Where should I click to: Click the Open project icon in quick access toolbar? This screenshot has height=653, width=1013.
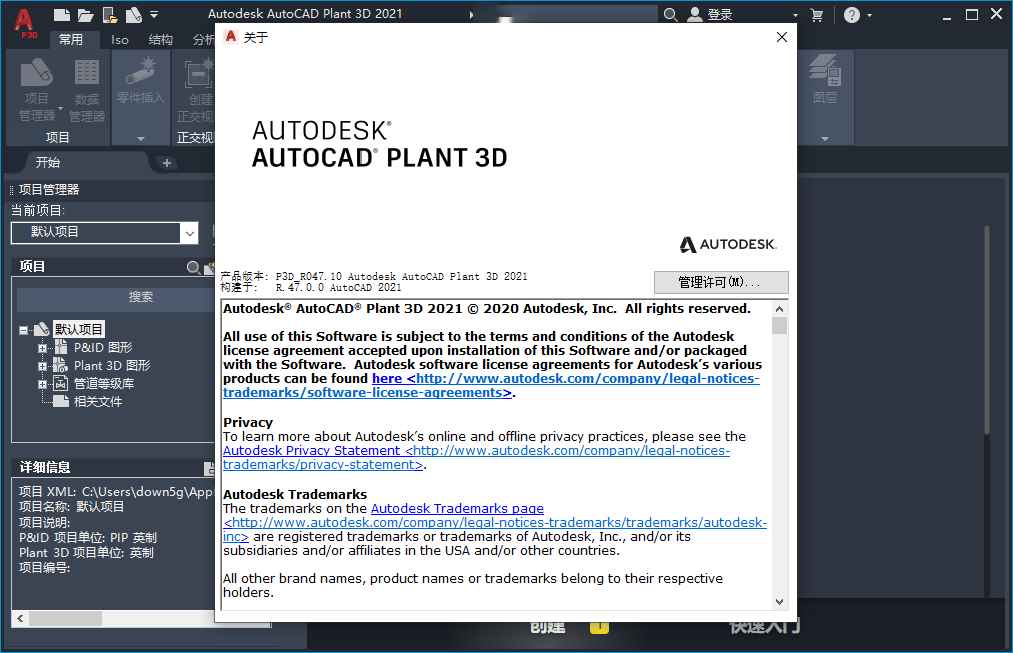110,14
